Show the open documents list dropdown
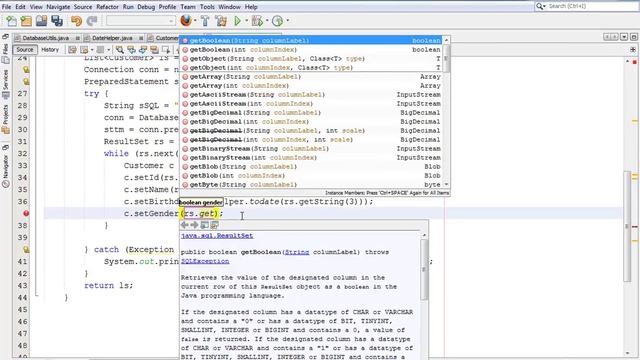Image resolution: width=640 pixels, height=360 pixels. pyautogui.click(x=624, y=37)
